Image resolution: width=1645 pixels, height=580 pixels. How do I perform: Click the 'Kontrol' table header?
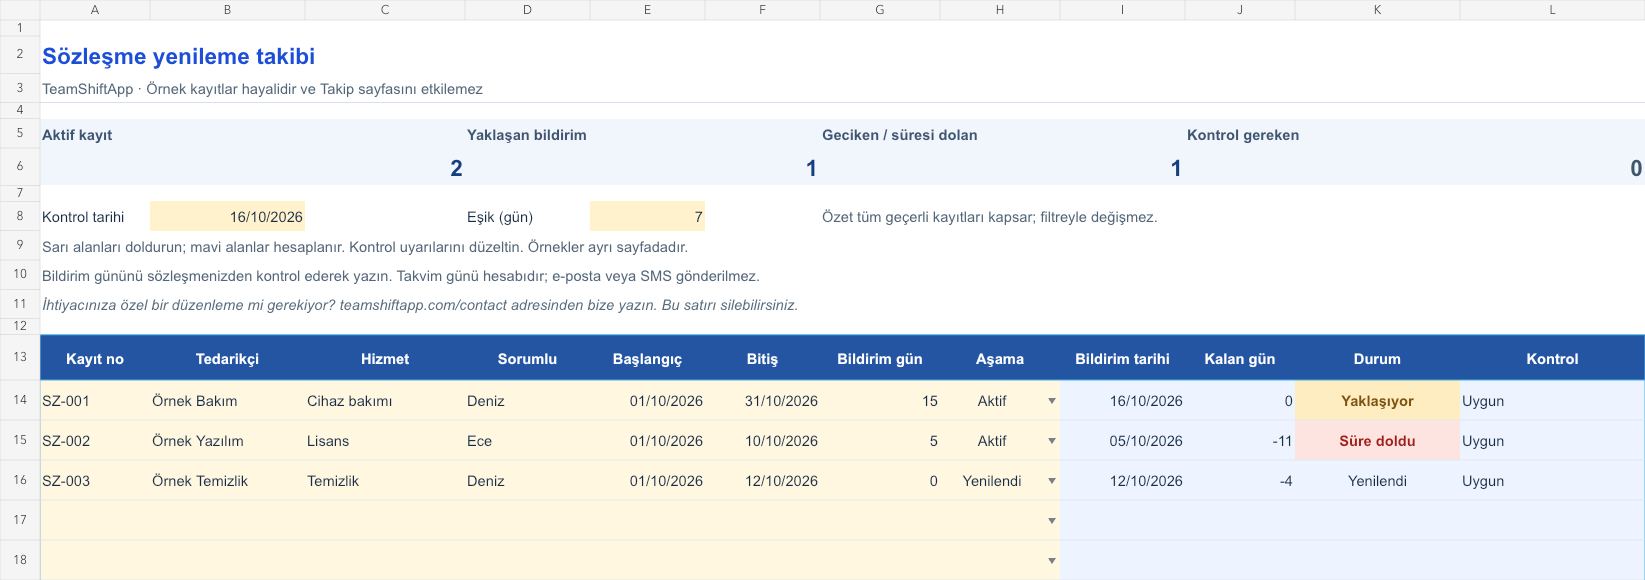[x=1552, y=359]
